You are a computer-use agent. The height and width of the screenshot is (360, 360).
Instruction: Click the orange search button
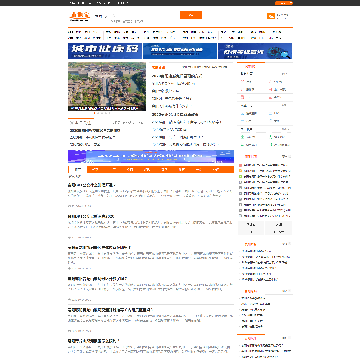191,15
